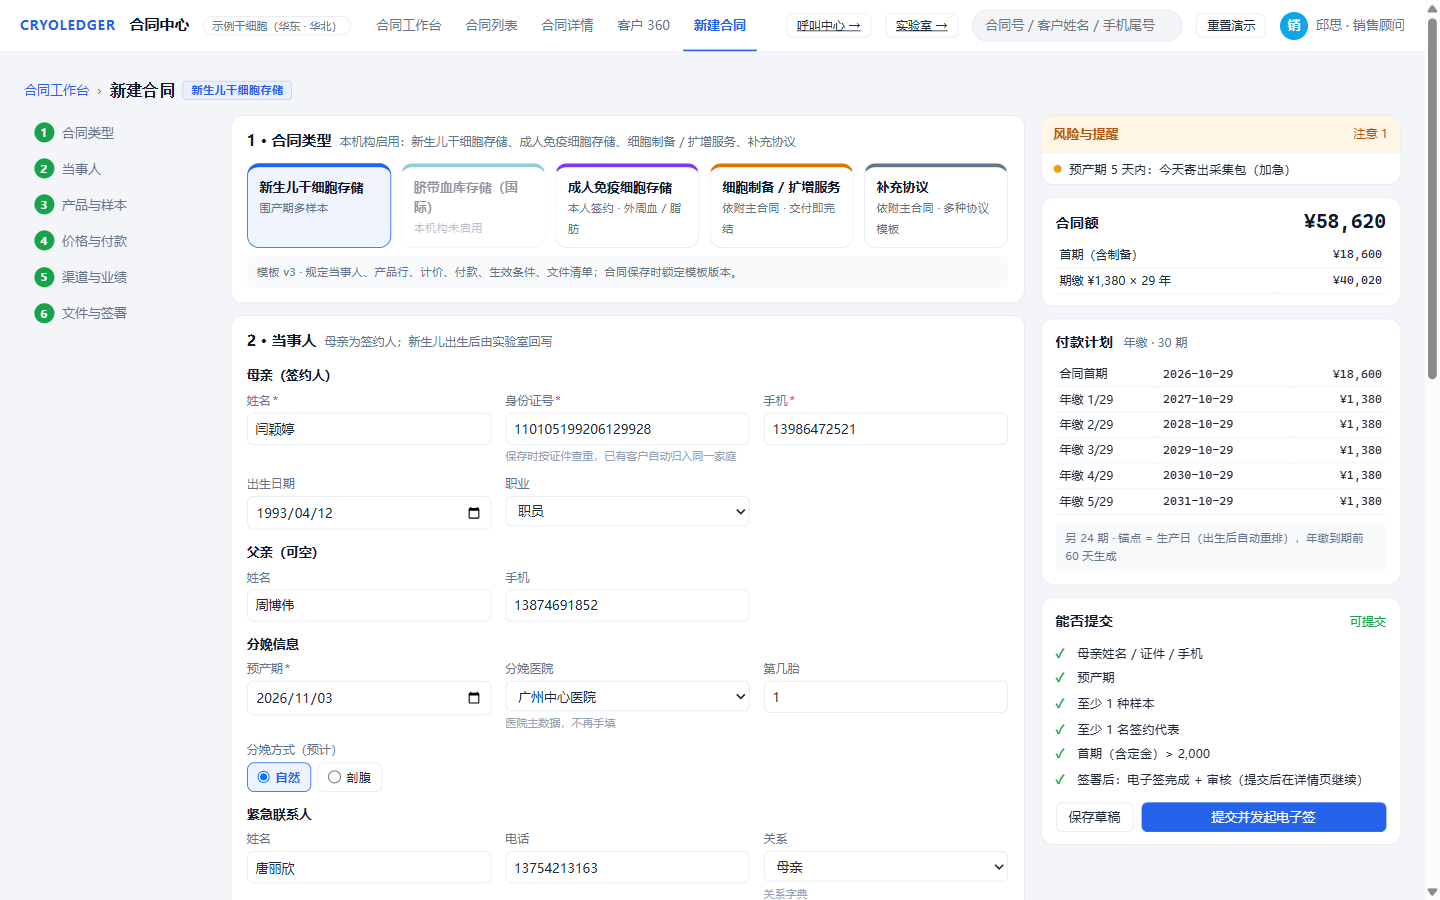Choose the 成人免疫细胞存储 contract type card

[627, 206]
